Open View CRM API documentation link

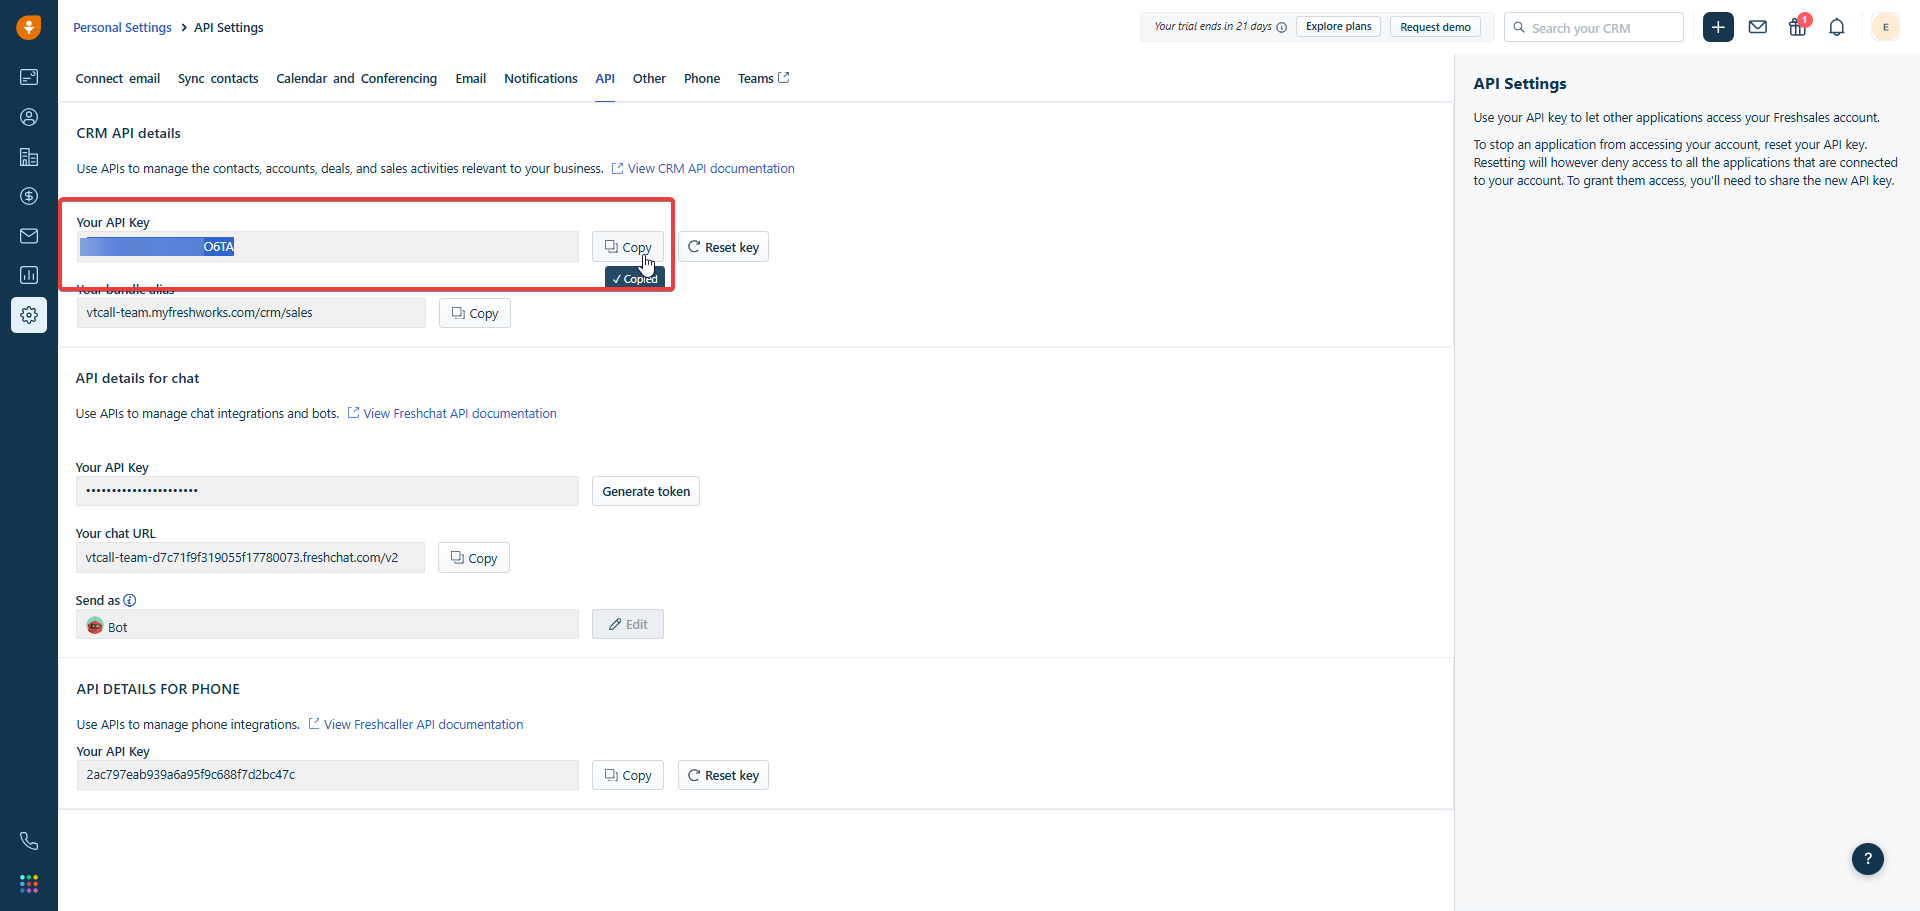(x=703, y=168)
